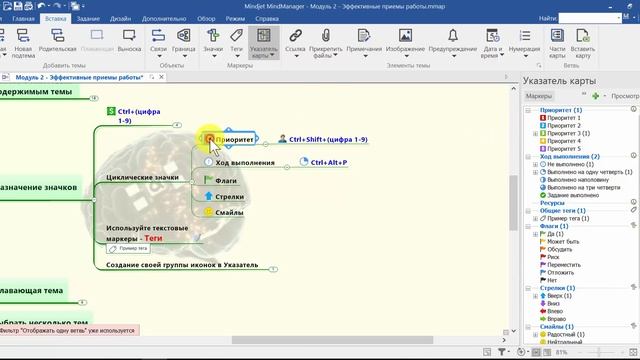
Task: Click the progress icon next to Ctrl+Alt+P
Action: 304,162
